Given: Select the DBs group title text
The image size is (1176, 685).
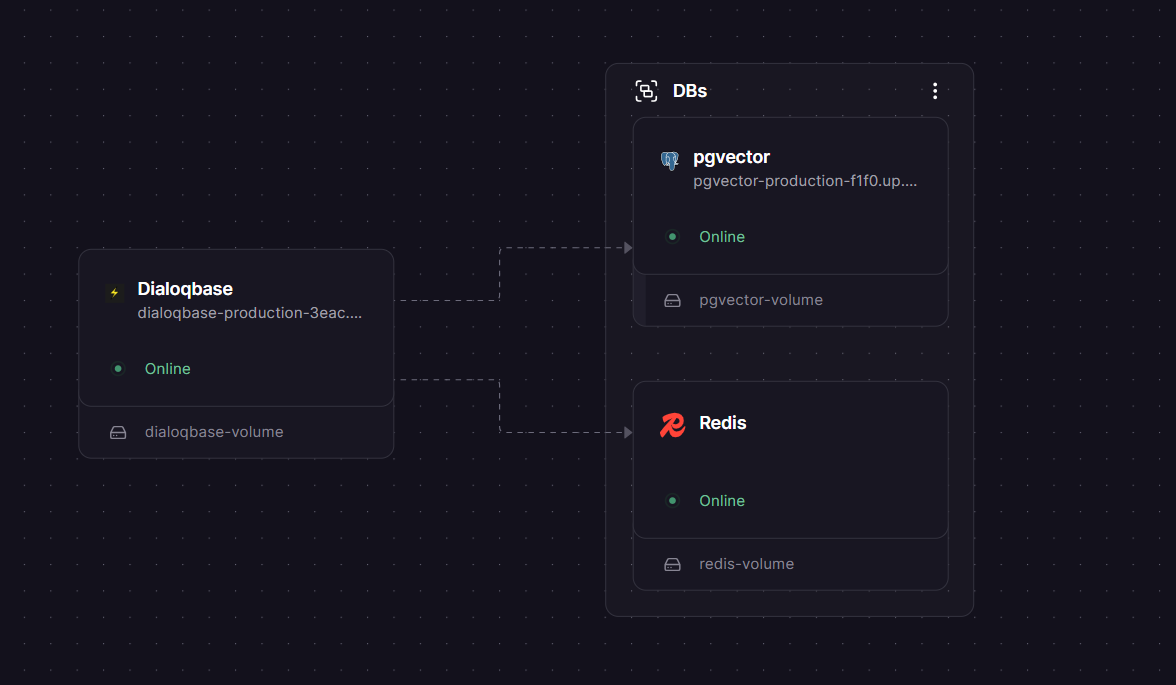Looking at the screenshot, I should (690, 90).
